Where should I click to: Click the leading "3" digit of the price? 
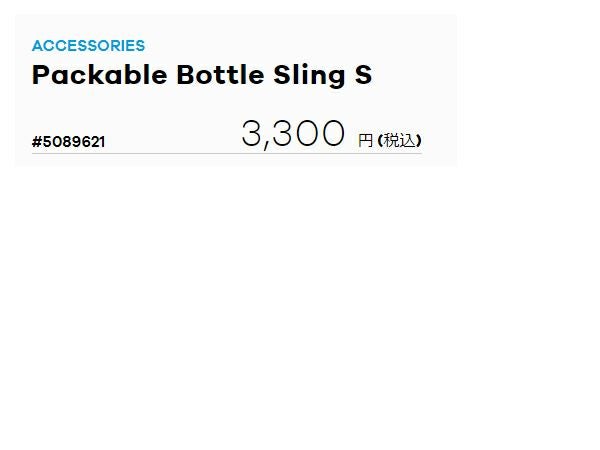(x=252, y=134)
